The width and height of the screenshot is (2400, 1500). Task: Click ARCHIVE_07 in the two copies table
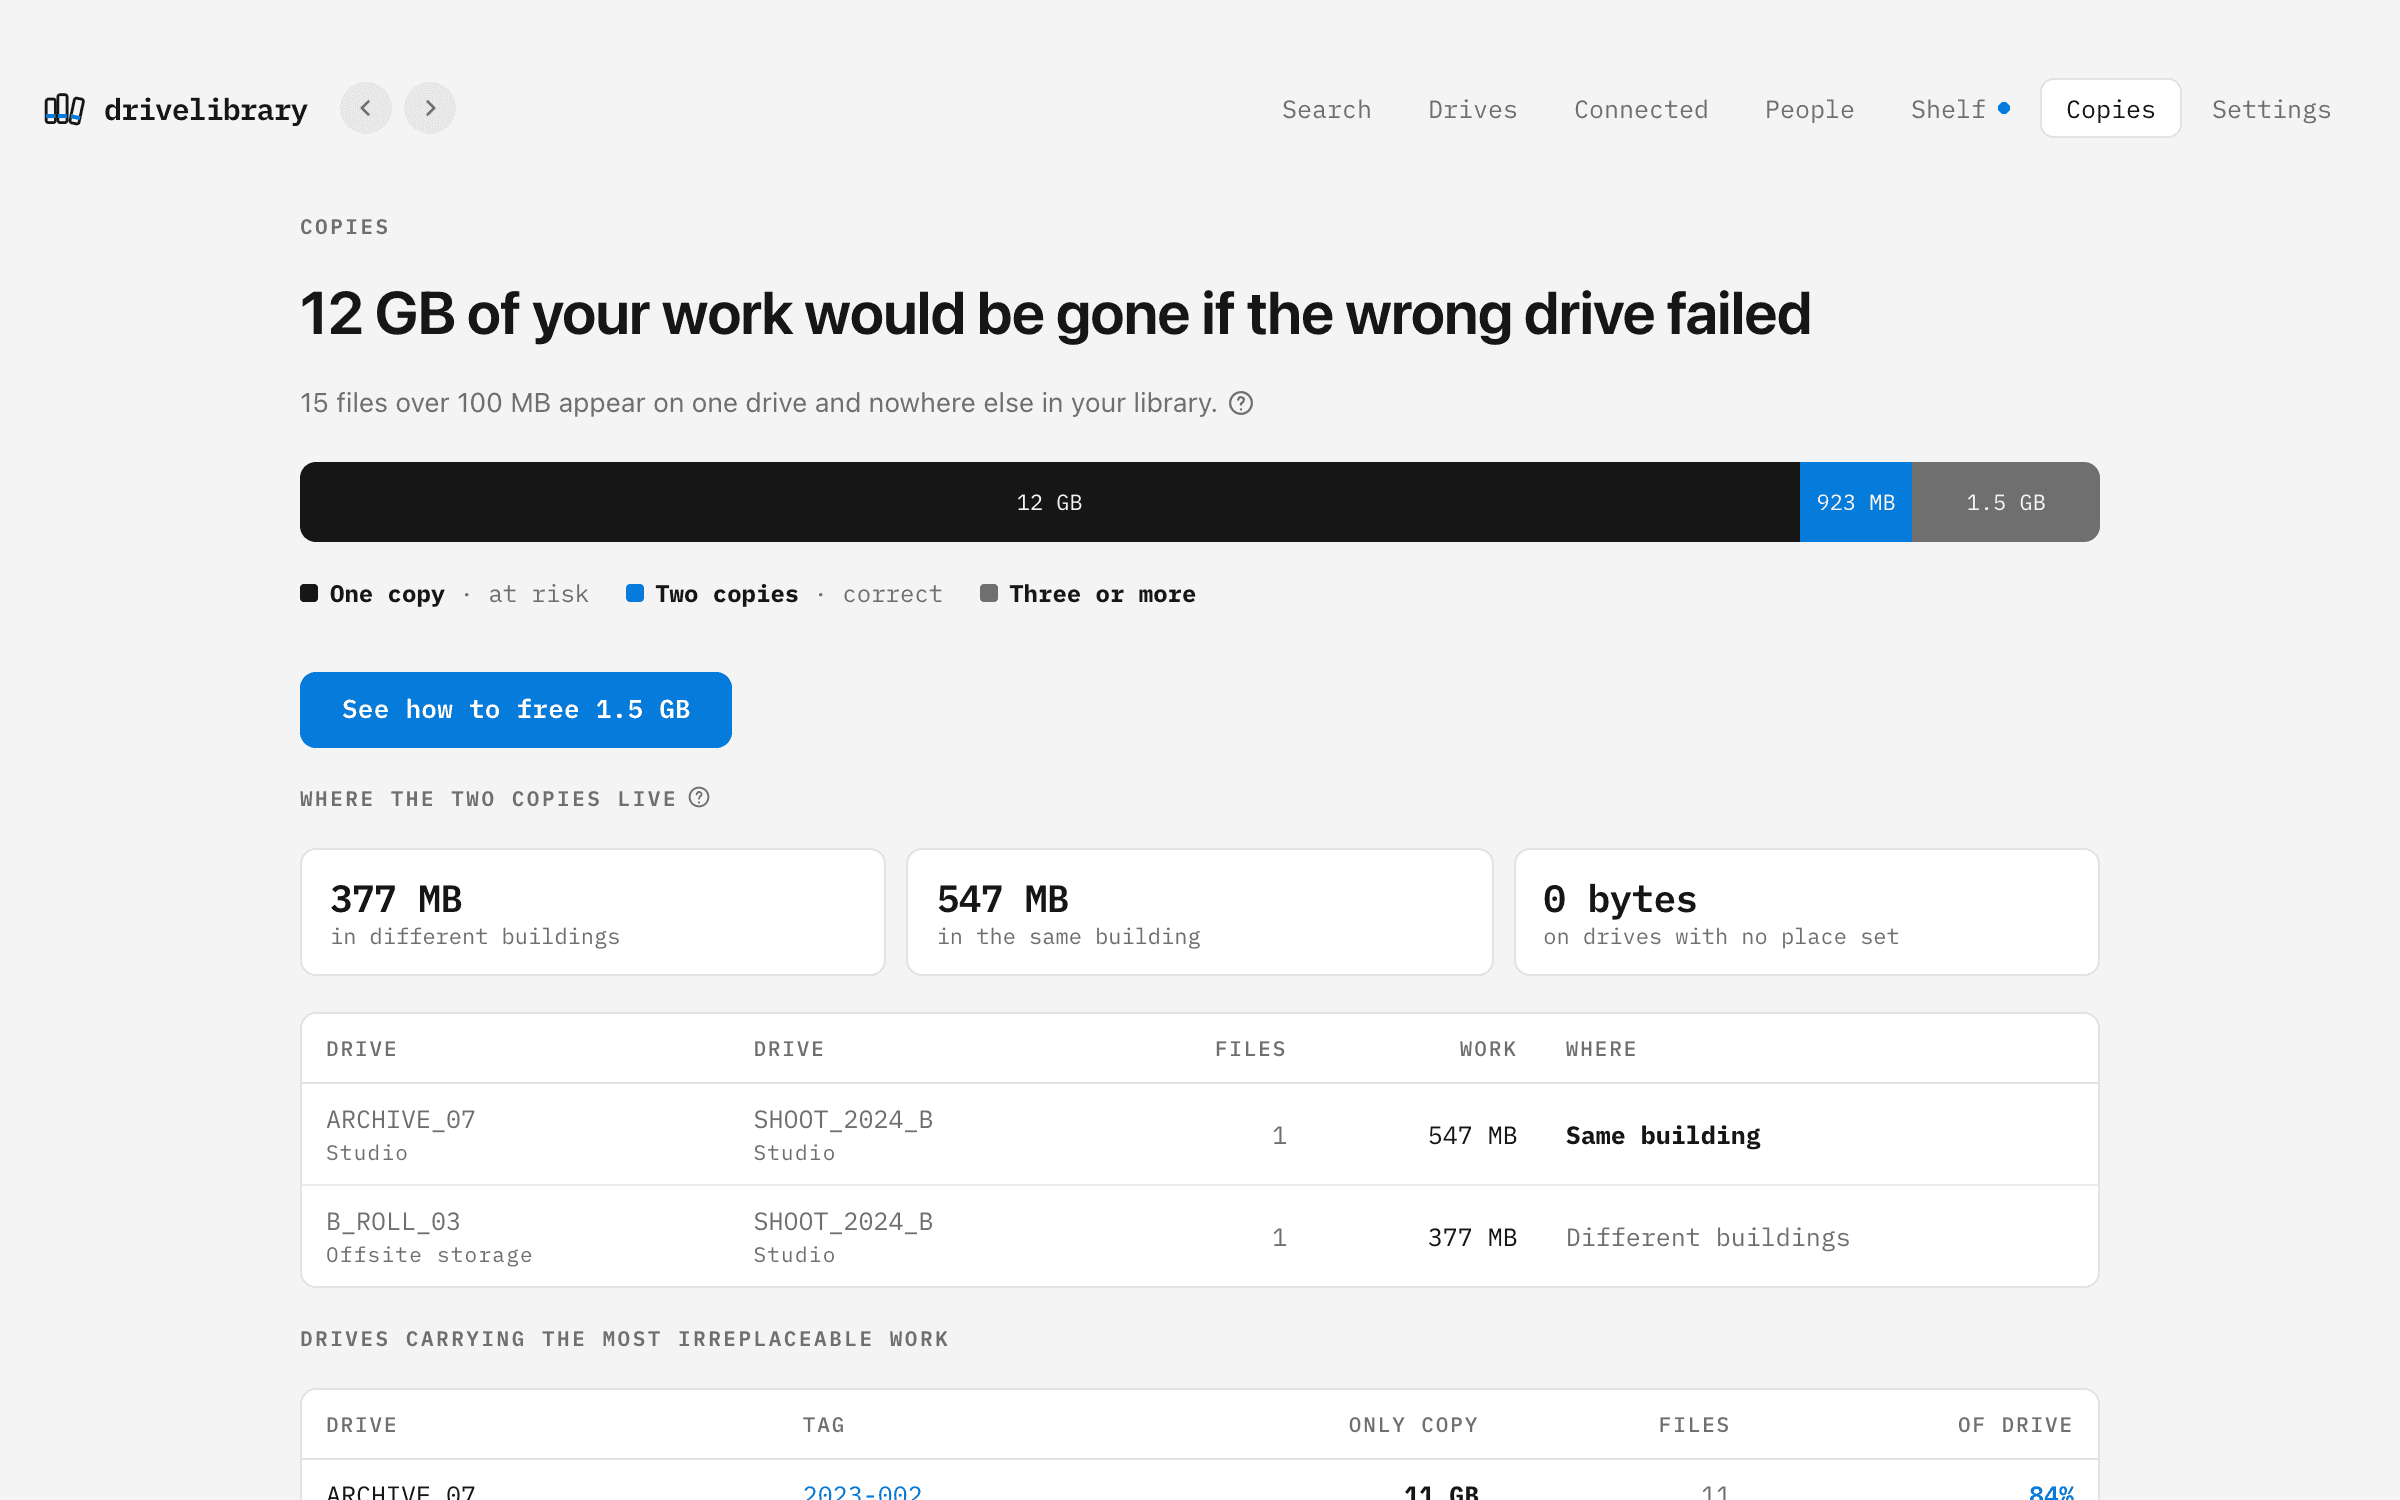click(x=401, y=1120)
